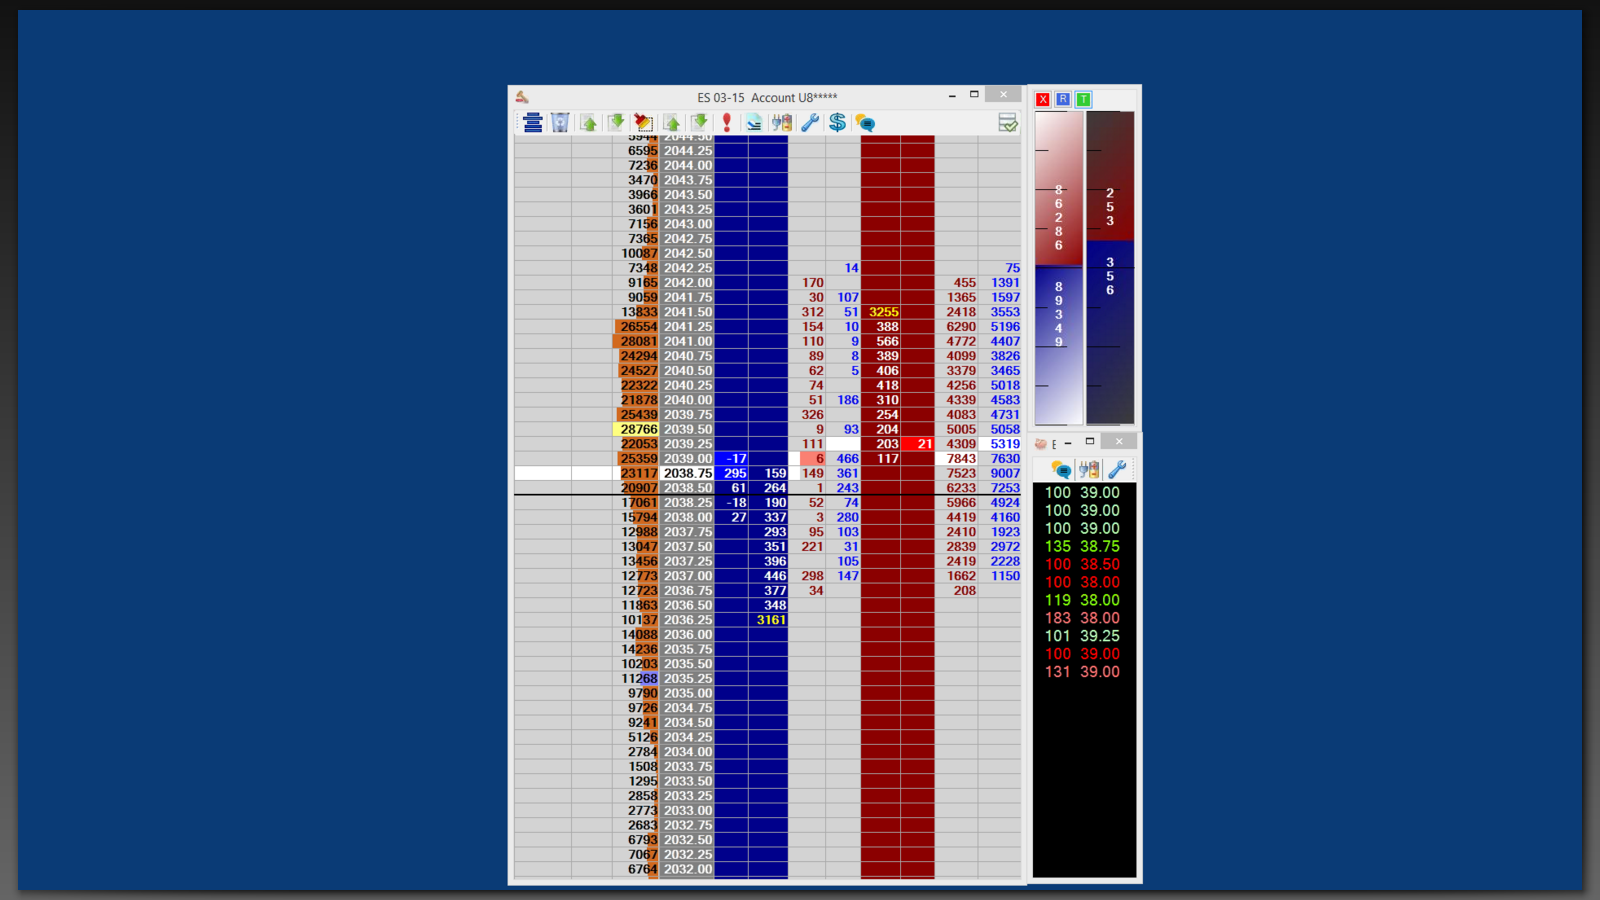This screenshot has height=900, width=1600.
Task: Click the time and sales row 135 38.75
Action: (x=1083, y=546)
